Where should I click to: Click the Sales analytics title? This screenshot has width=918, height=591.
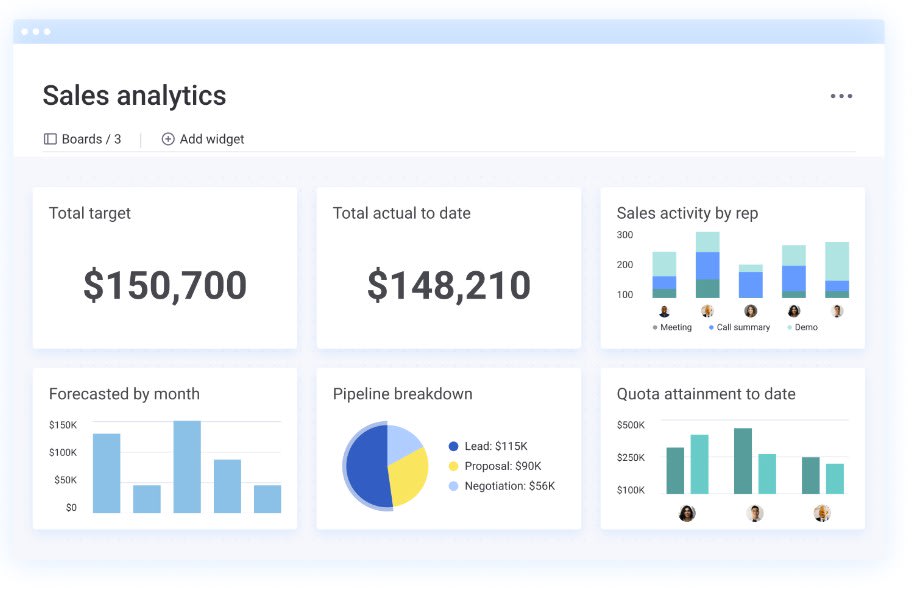[x=134, y=95]
